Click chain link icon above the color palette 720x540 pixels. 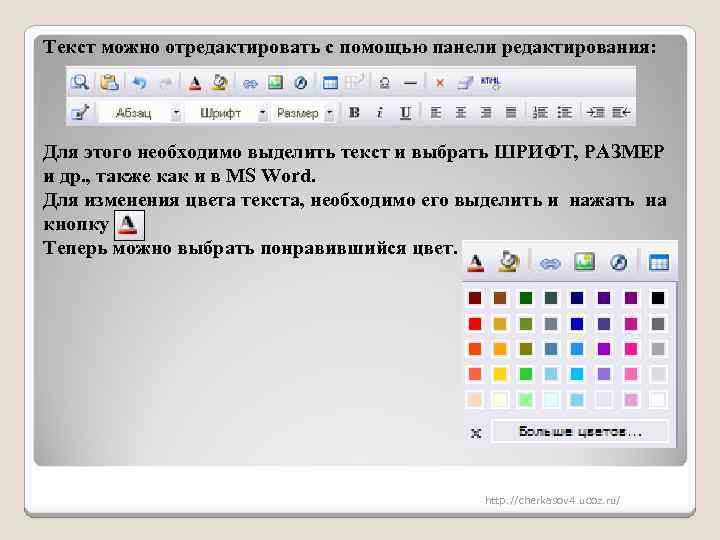tap(550, 264)
